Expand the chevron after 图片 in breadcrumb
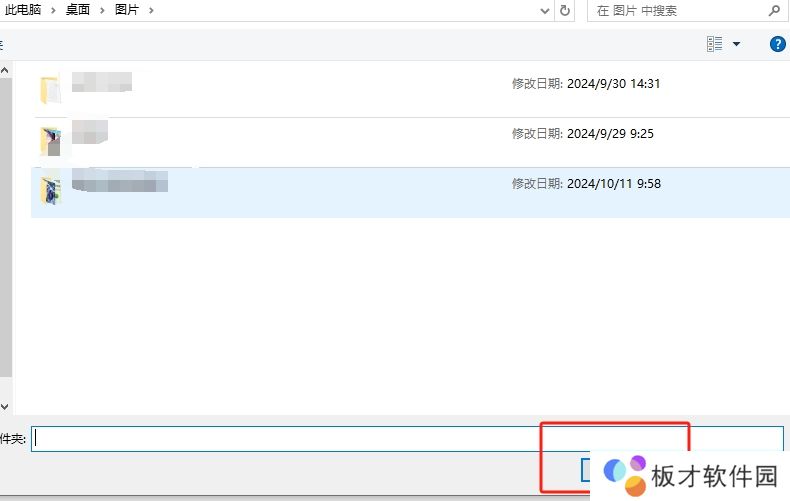The image size is (790, 501). [151, 10]
